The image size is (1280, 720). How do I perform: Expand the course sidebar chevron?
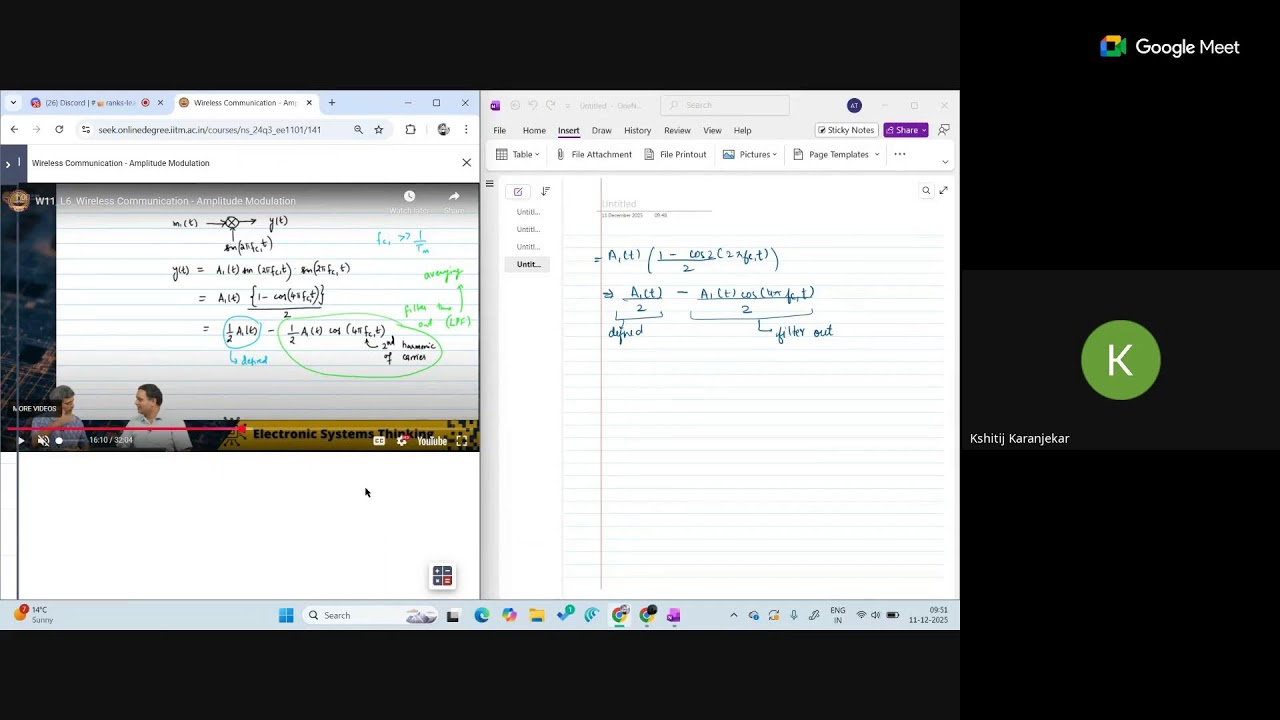tap(8, 164)
